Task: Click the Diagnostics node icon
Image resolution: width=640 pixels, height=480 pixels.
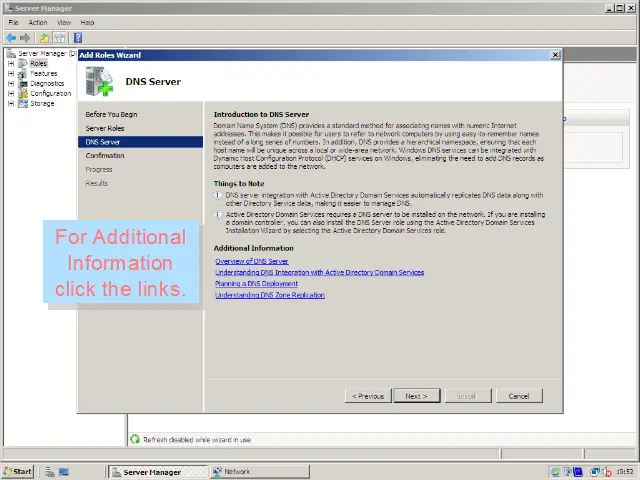Action: 23,83
